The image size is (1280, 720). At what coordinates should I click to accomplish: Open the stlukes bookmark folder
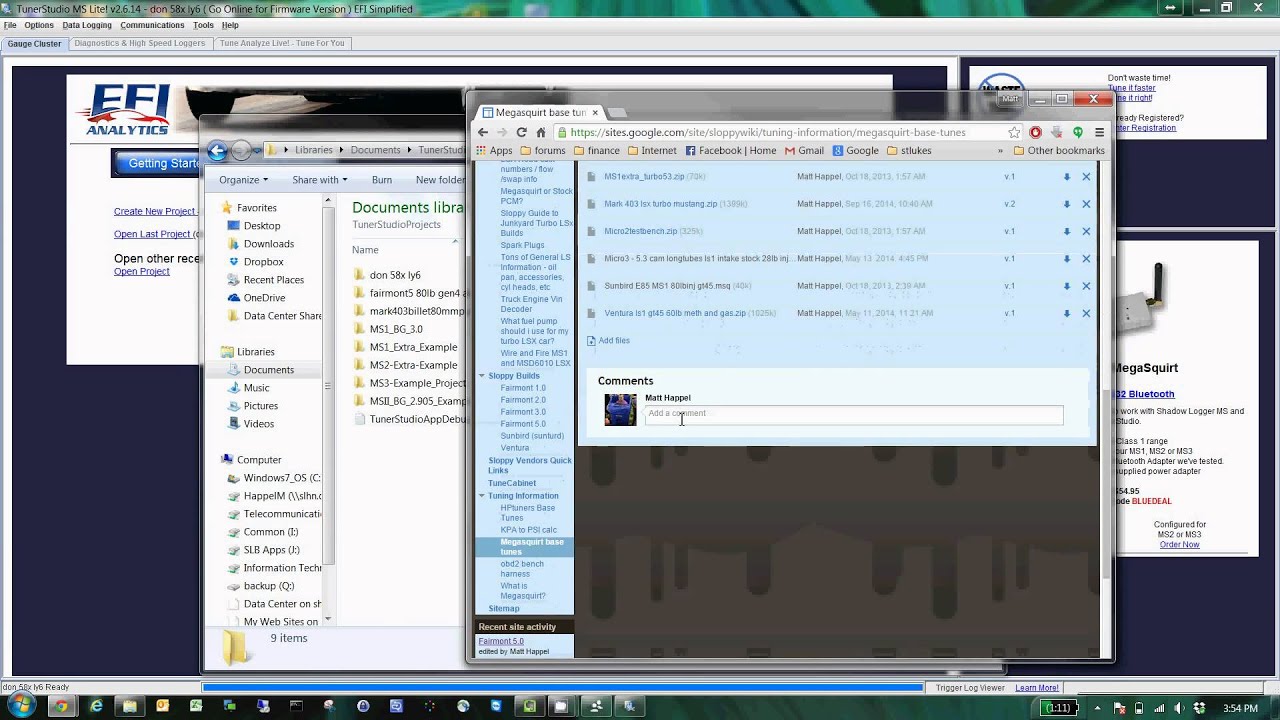(908, 151)
